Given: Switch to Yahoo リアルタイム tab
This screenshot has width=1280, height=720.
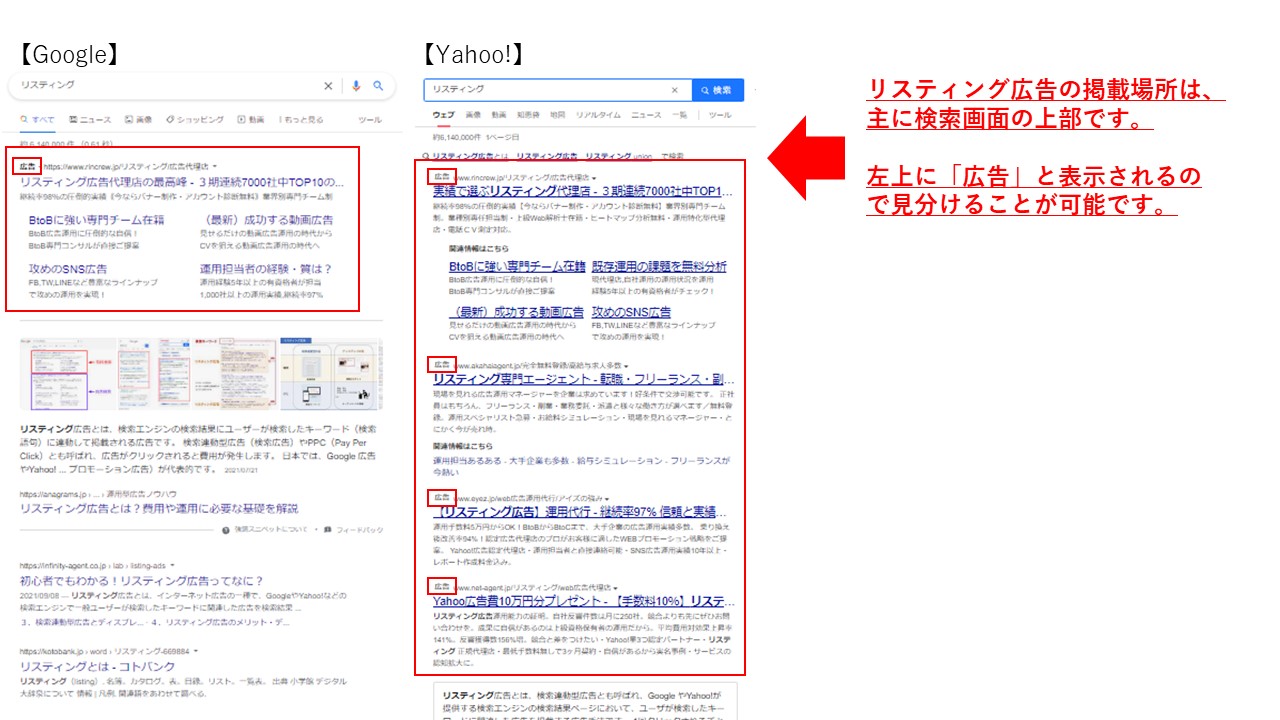Looking at the screenshot, I should [599, 115].
